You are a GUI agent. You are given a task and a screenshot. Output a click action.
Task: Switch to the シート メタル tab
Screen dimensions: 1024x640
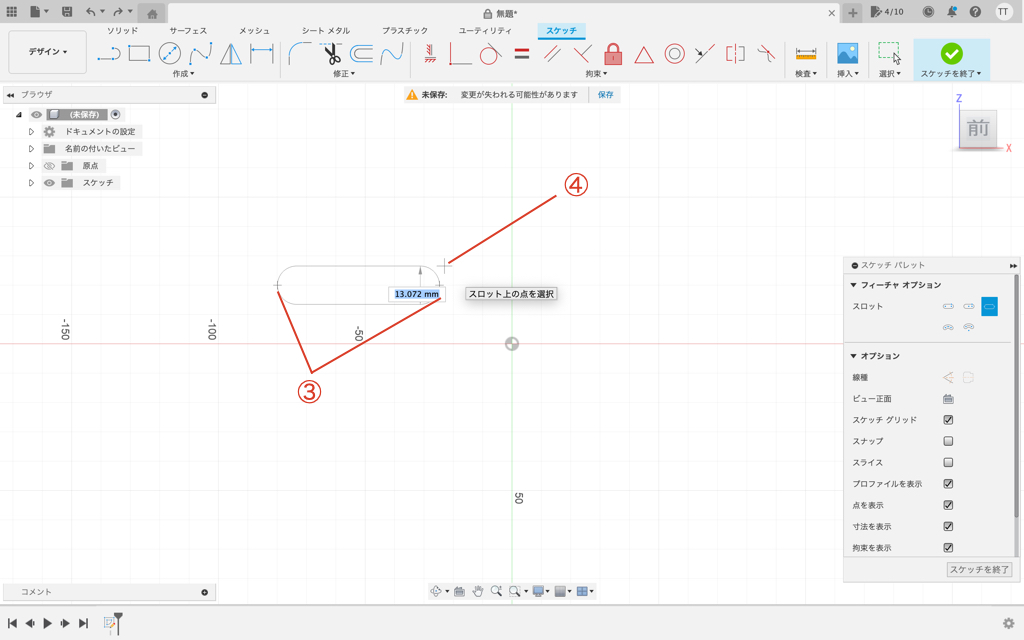pos(326,31)
